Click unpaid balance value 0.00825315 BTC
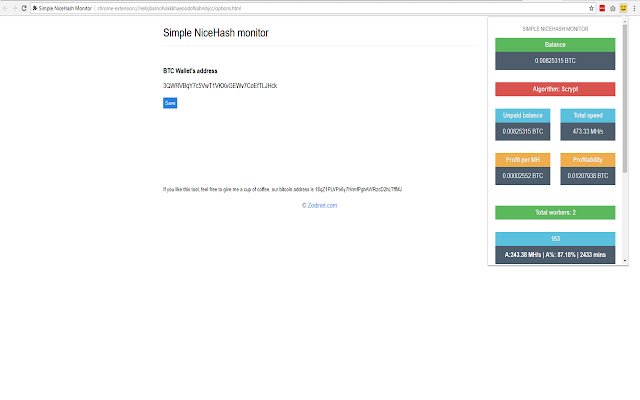The image size is (640, 400). click(522, 131)
